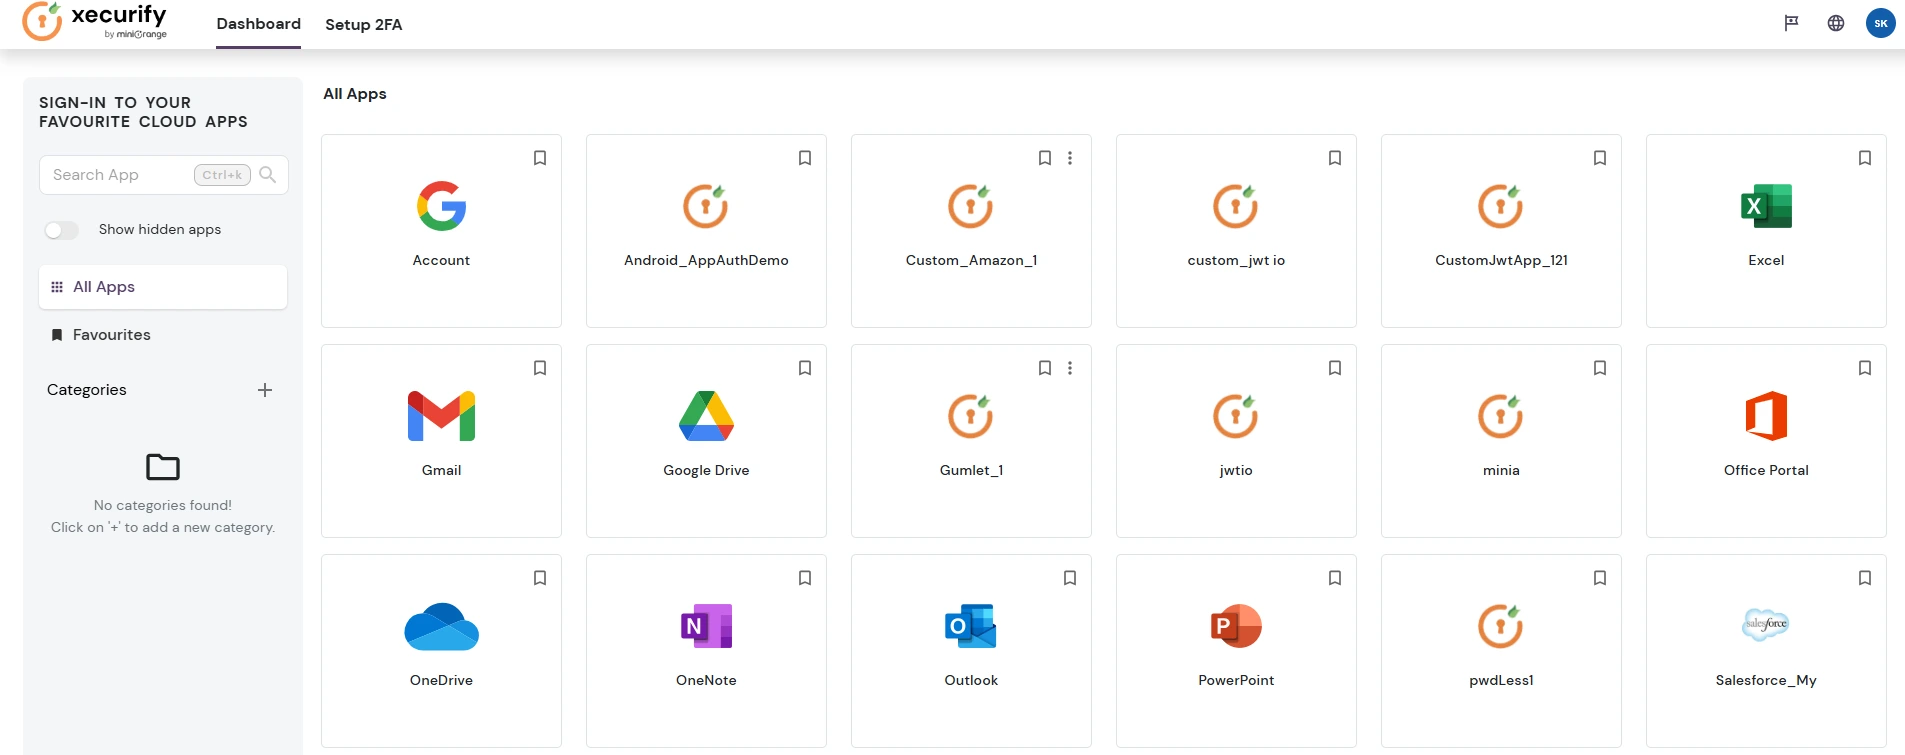1905x755 pixels.
Task: Click the search magnifier icon
Action: click(267, 174)
